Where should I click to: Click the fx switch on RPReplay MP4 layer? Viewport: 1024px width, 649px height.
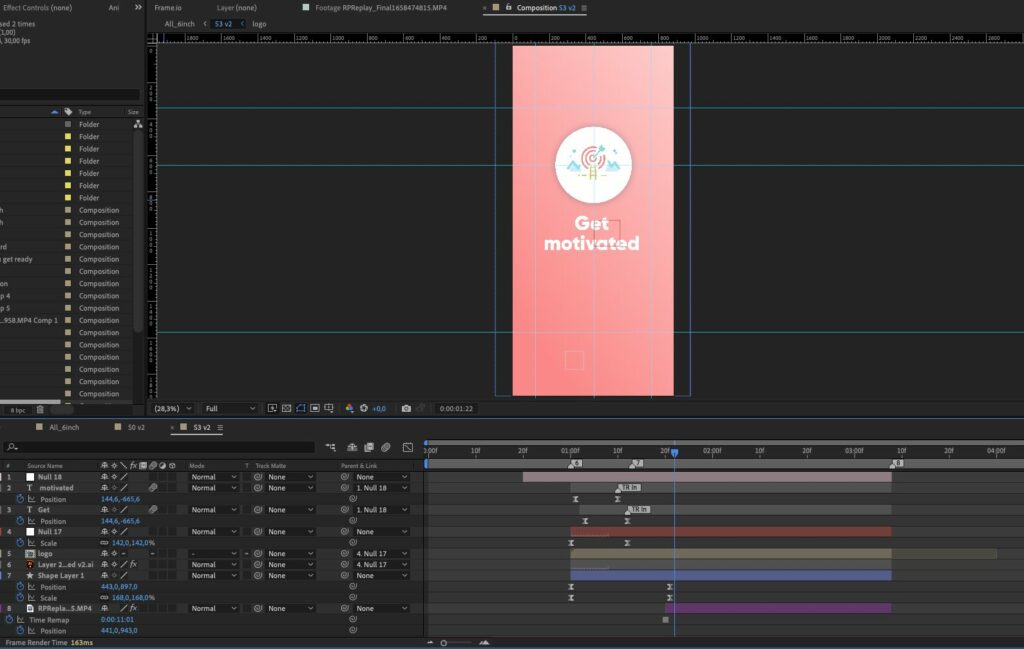click(x=133, y=608)
